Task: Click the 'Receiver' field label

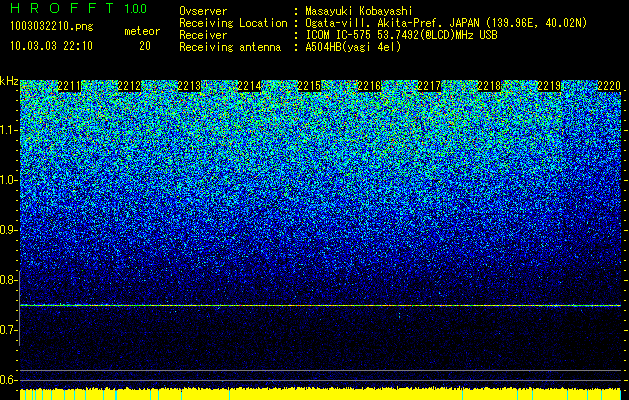Action: [203, 35]
